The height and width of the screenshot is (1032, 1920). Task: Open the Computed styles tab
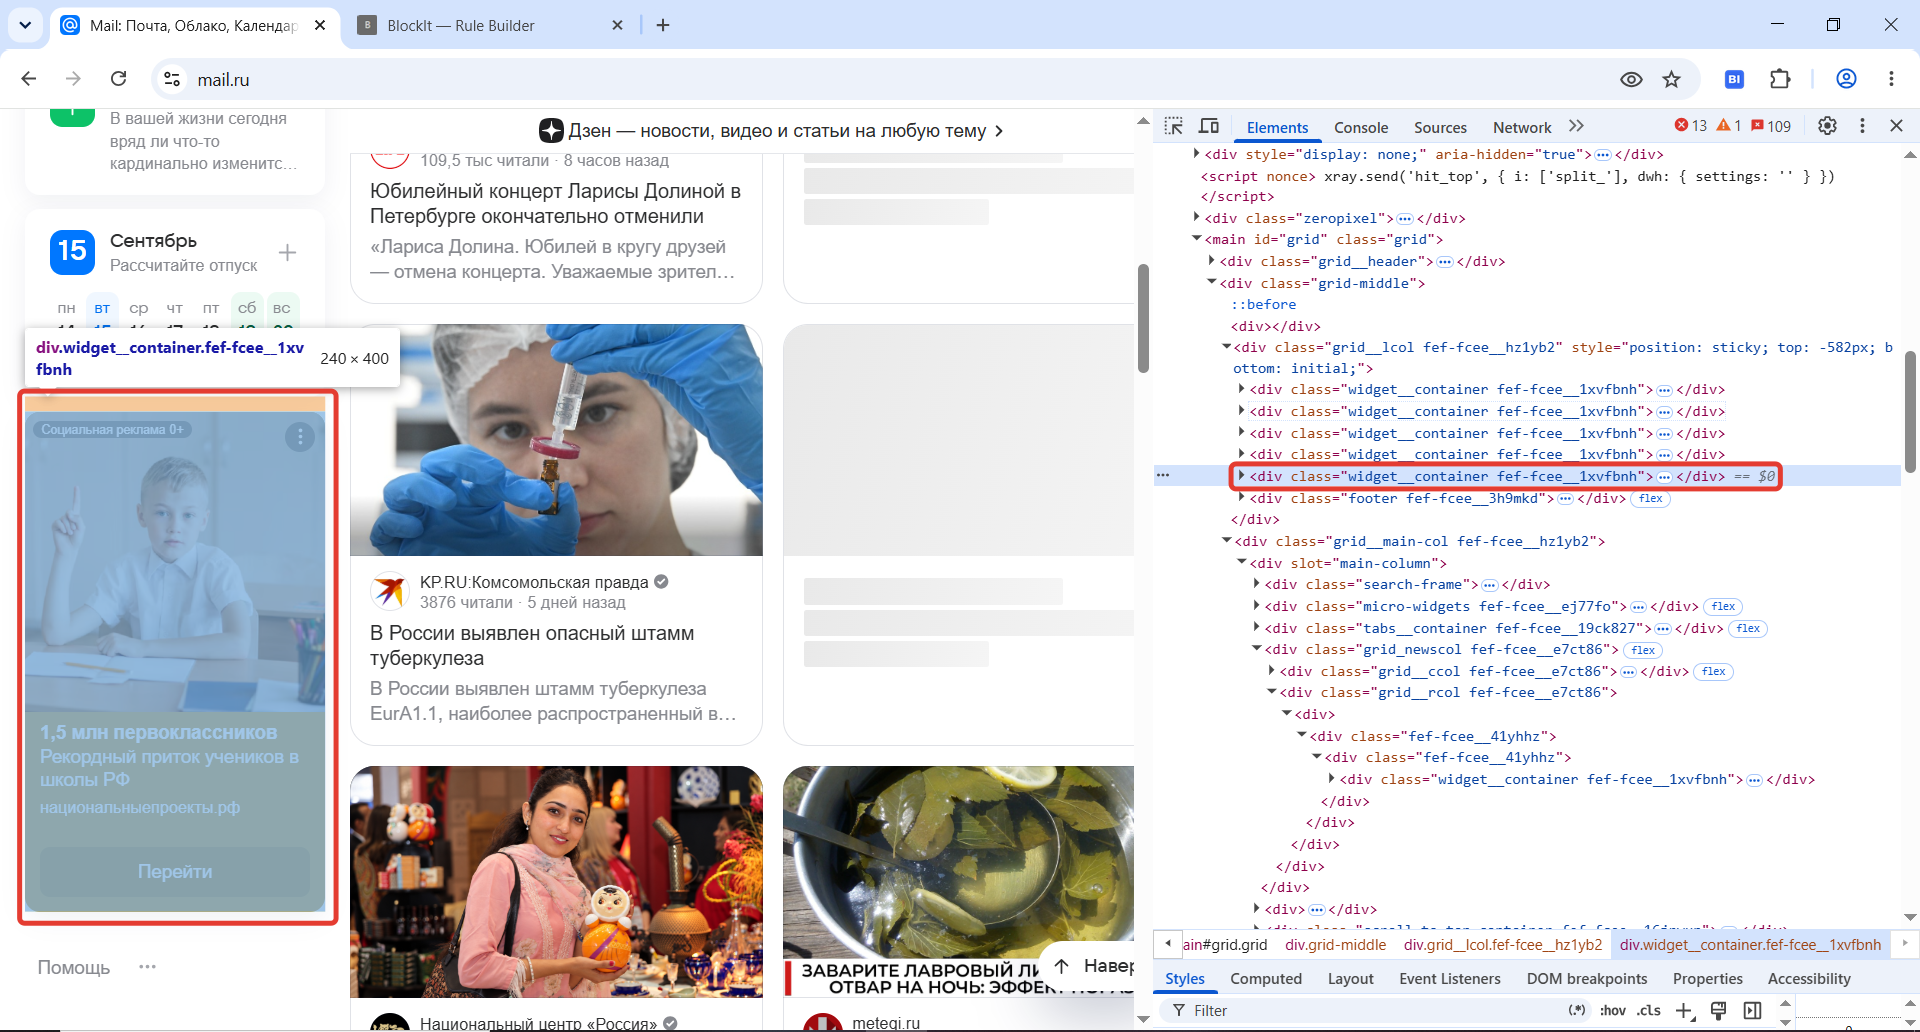(x=1266, y=979)
